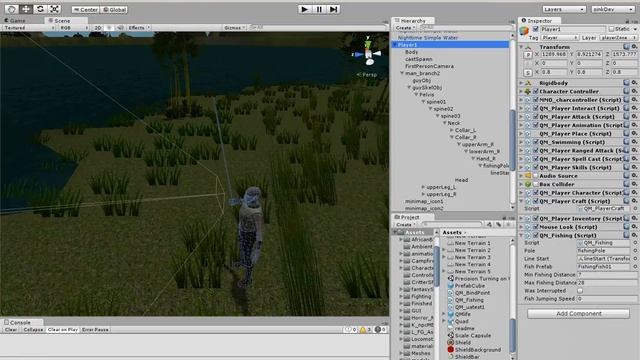Click position P reset button
The image size is (640, 360).
pos(528,54)
